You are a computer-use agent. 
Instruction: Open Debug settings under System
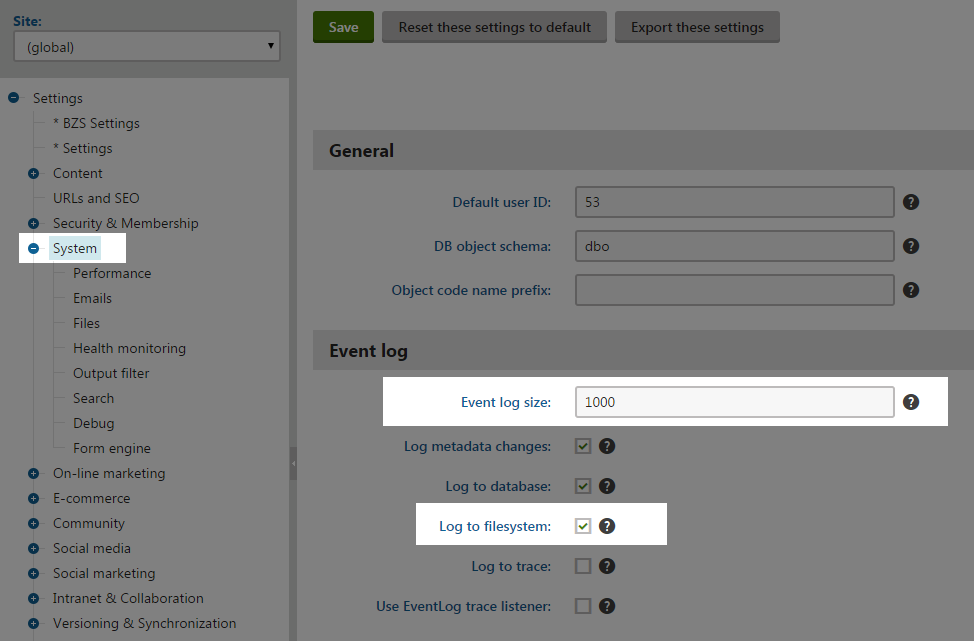(94, 423)
